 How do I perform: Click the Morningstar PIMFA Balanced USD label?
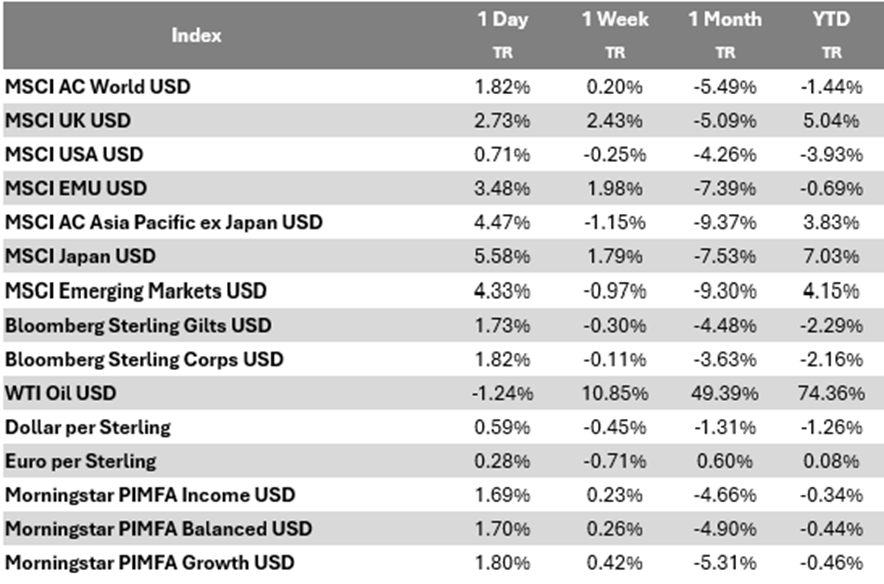(x=159, y=529)
